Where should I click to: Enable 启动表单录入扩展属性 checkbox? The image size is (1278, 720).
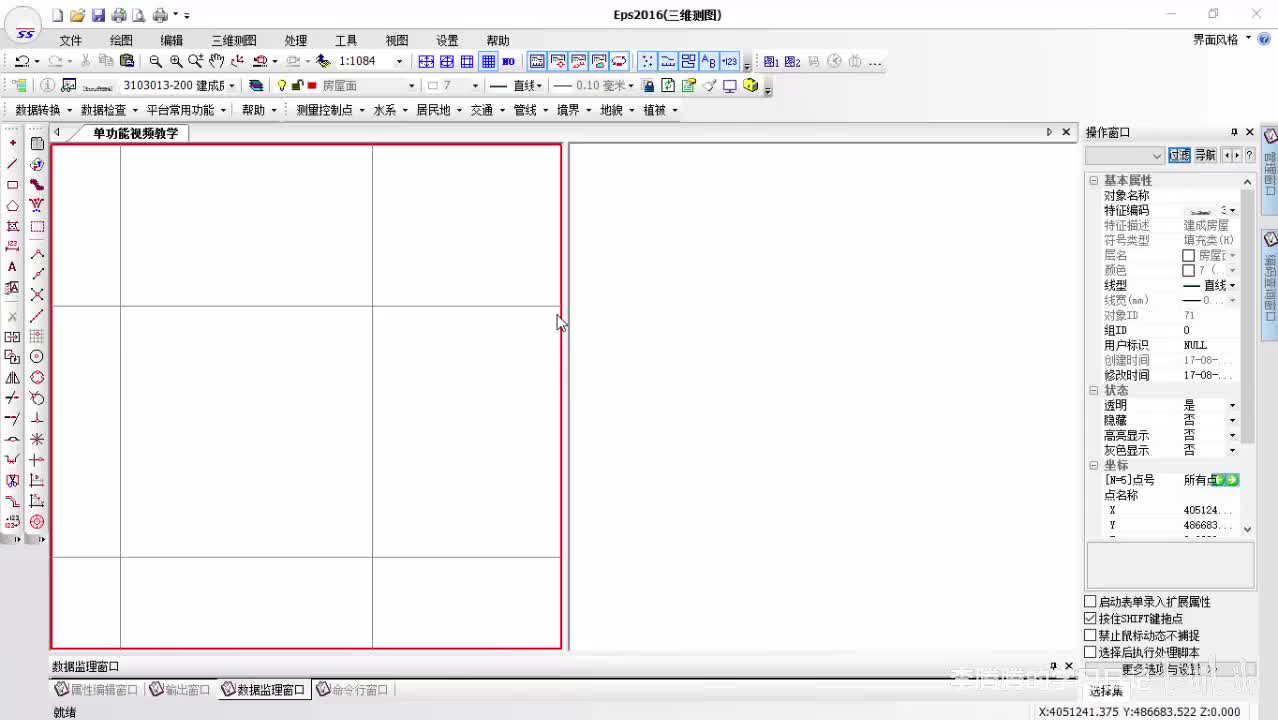coord(1091,602)
